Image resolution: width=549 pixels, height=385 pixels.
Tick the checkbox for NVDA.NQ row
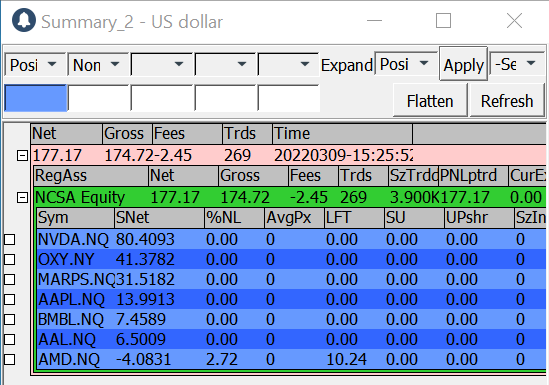pos(10,240)
